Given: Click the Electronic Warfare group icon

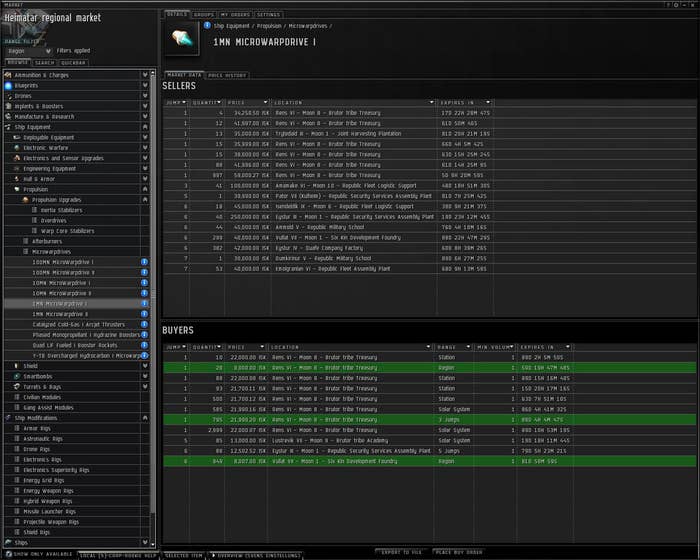Looking at the screenshot, I should coord(17,148).
